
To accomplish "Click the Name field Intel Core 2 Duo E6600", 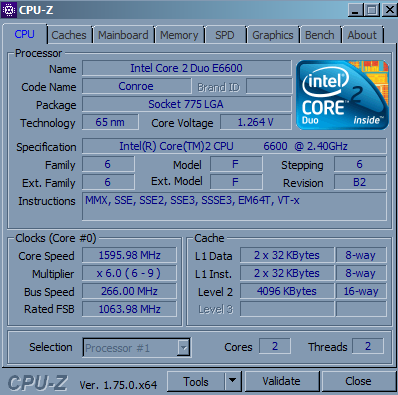I will 187,68.
